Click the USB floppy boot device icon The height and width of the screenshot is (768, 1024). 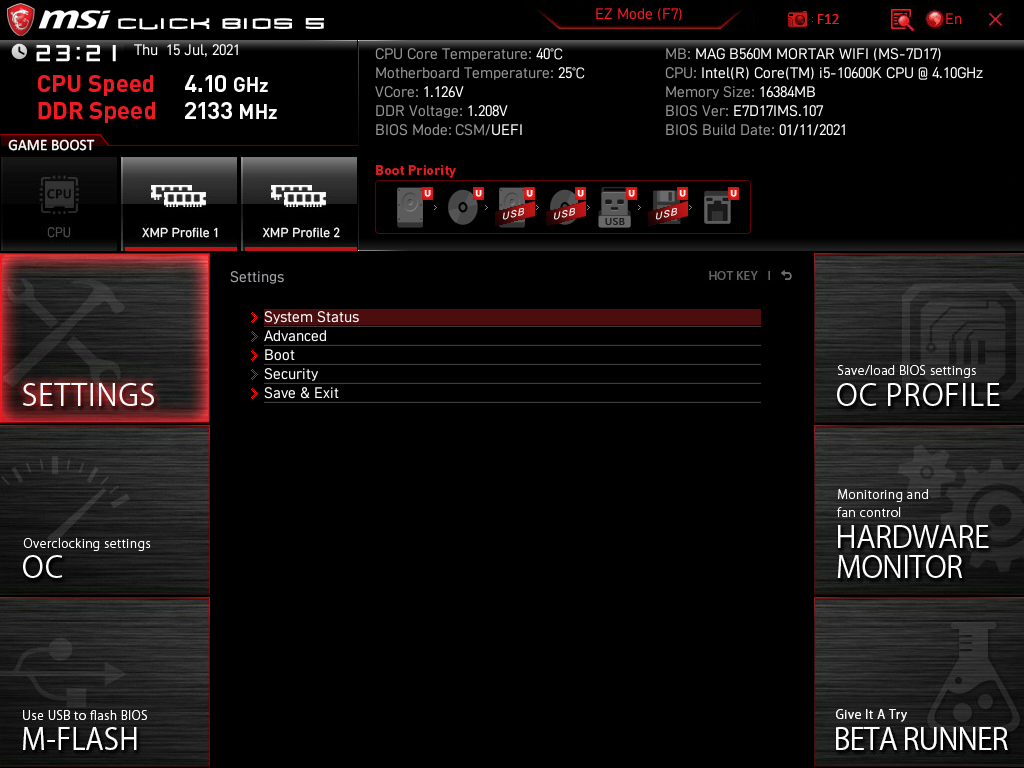666,208
